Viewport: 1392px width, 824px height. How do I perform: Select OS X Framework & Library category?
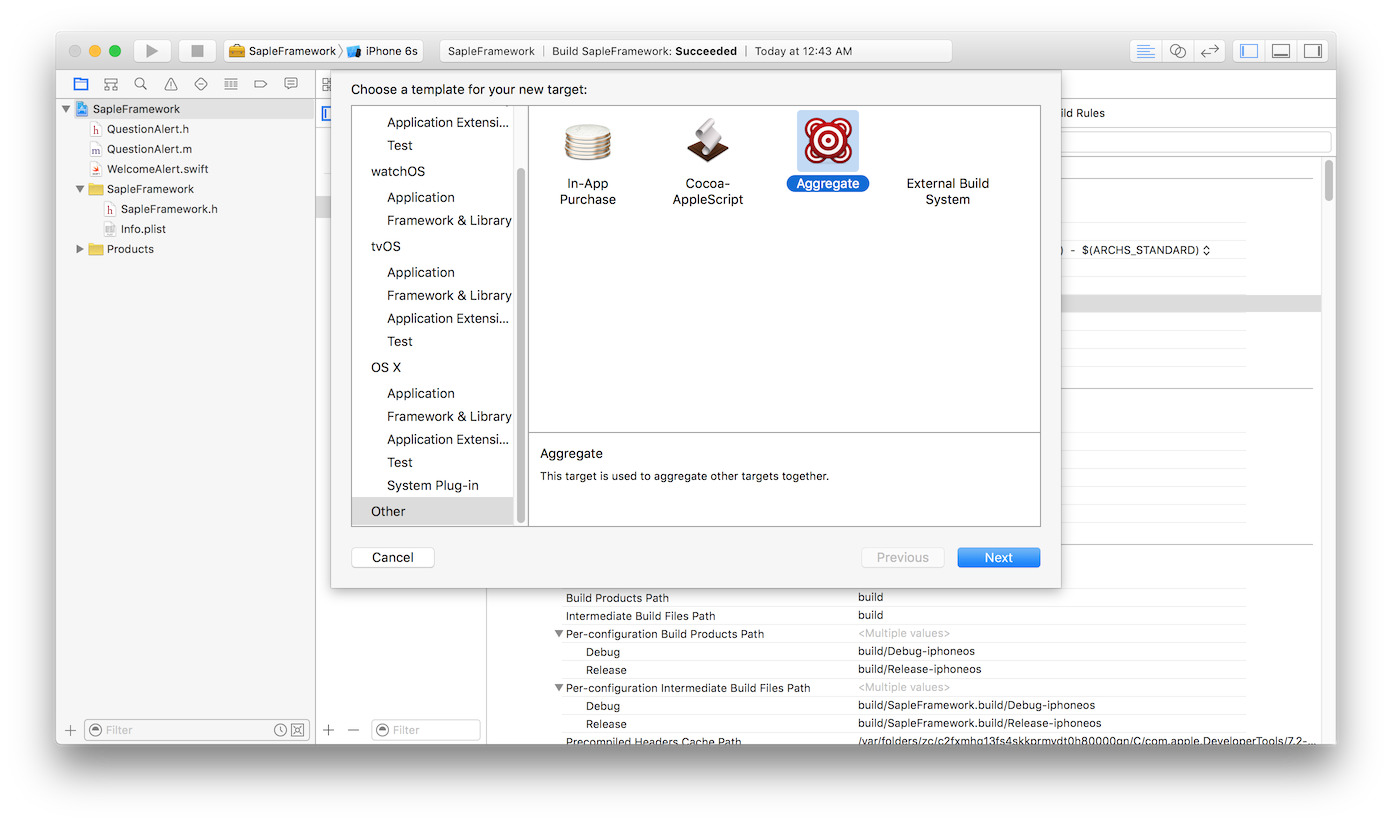tap(449, 416)
